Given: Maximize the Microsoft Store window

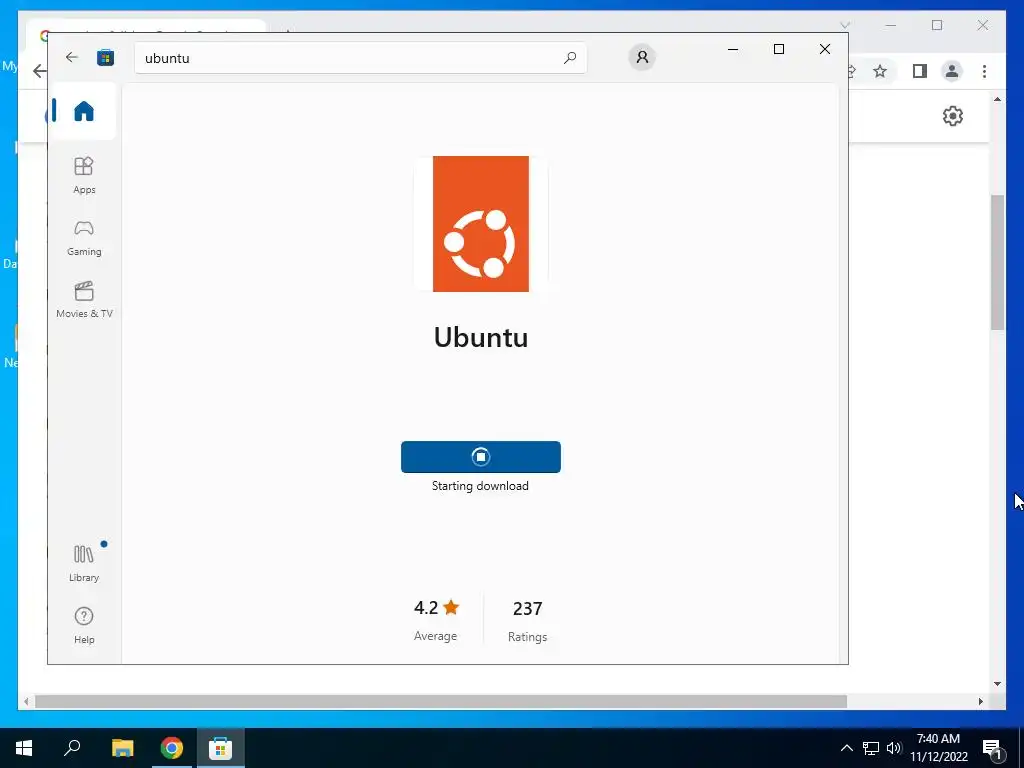Looking at the screenshot, I should click(778, 49).
